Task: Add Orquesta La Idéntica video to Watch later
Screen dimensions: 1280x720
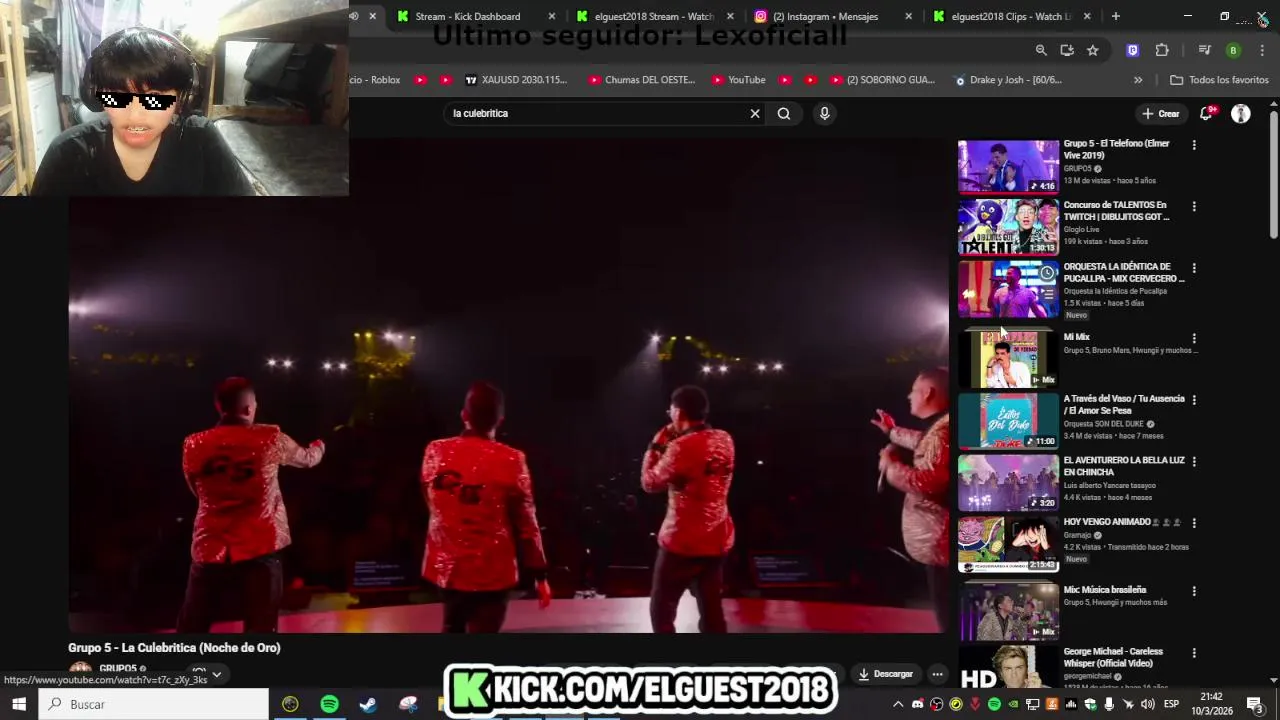Action: coord(1047,273)
